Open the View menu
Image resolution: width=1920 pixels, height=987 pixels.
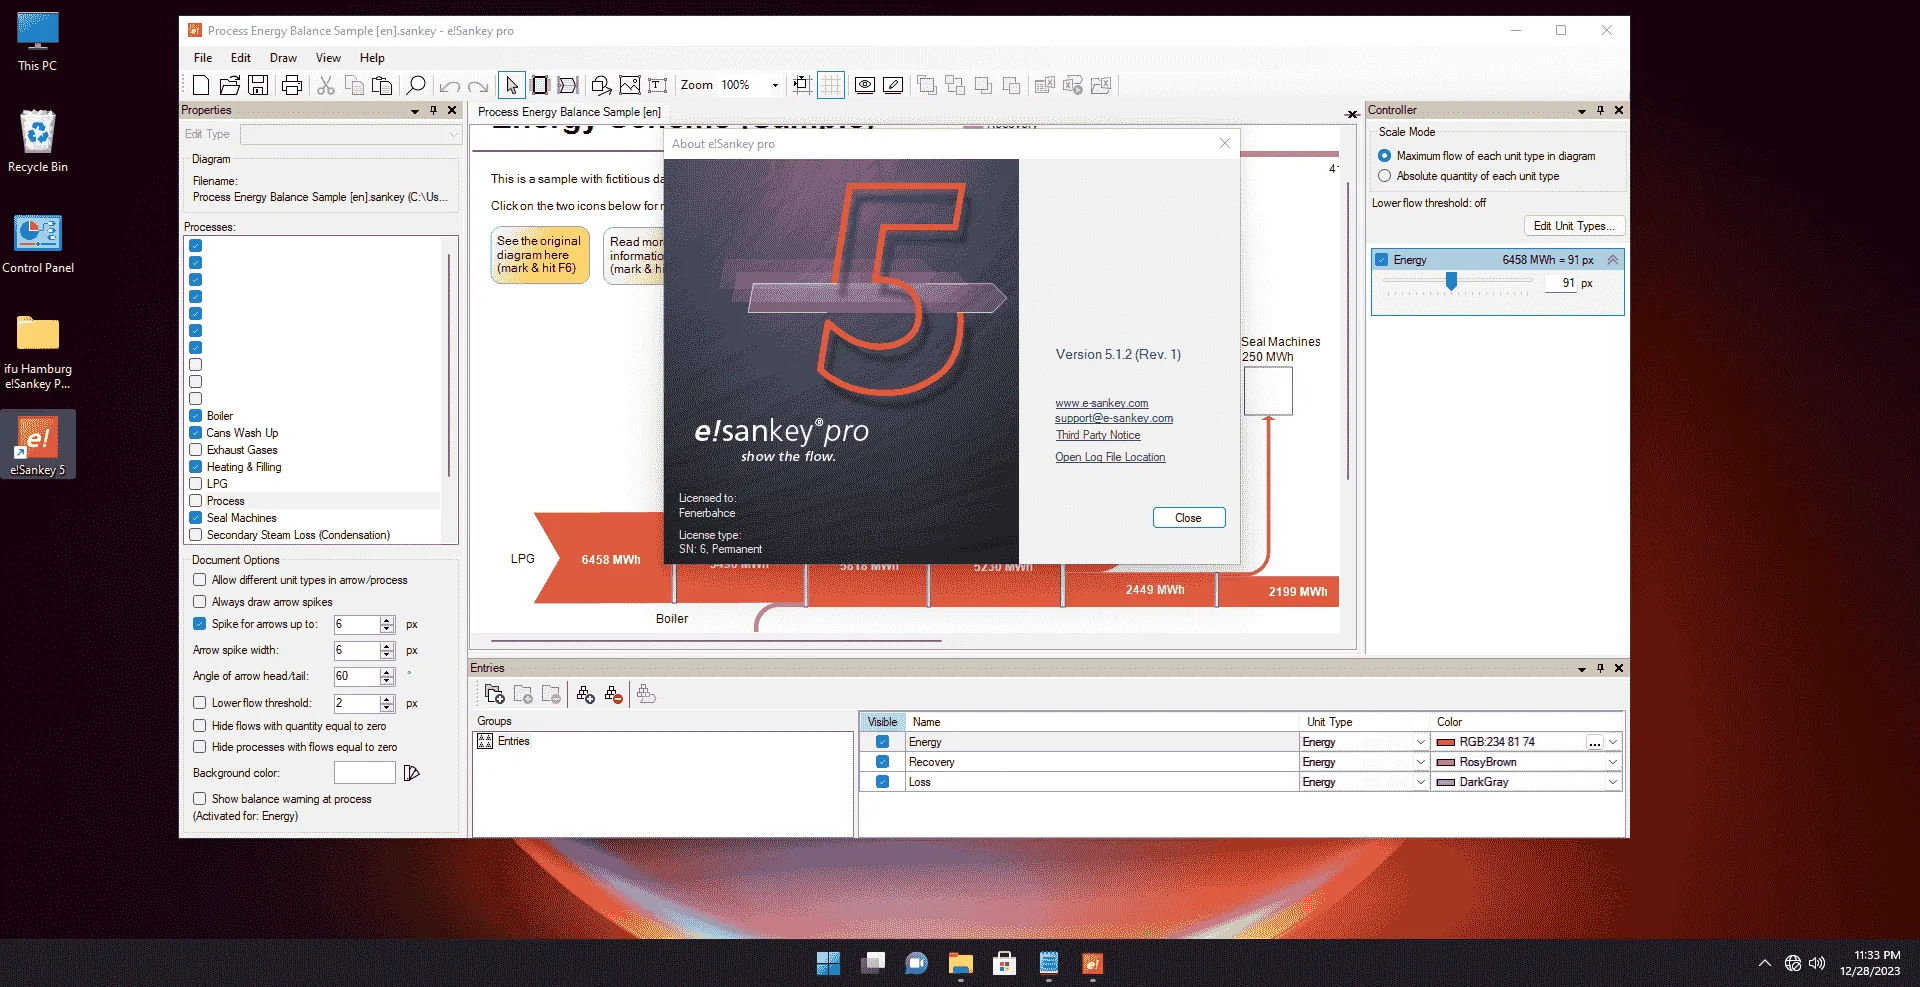point(328,58)
